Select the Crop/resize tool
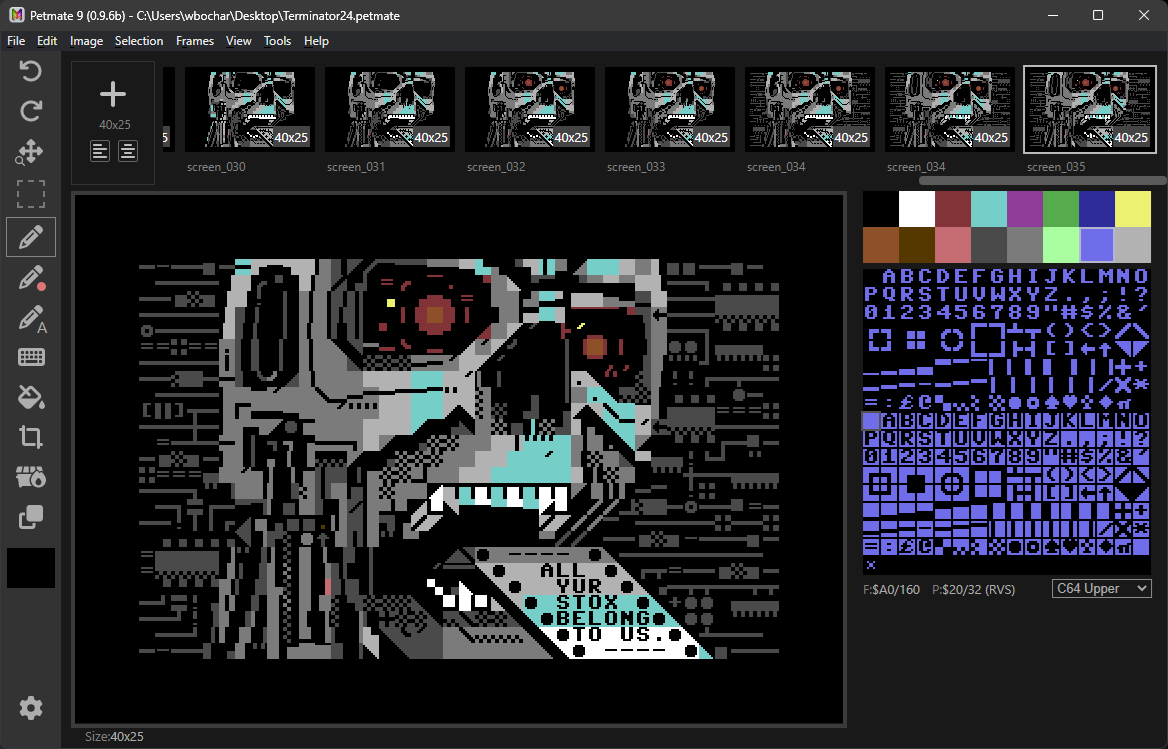This screenshot has width=1168, height=749. (x=31, y=436)
